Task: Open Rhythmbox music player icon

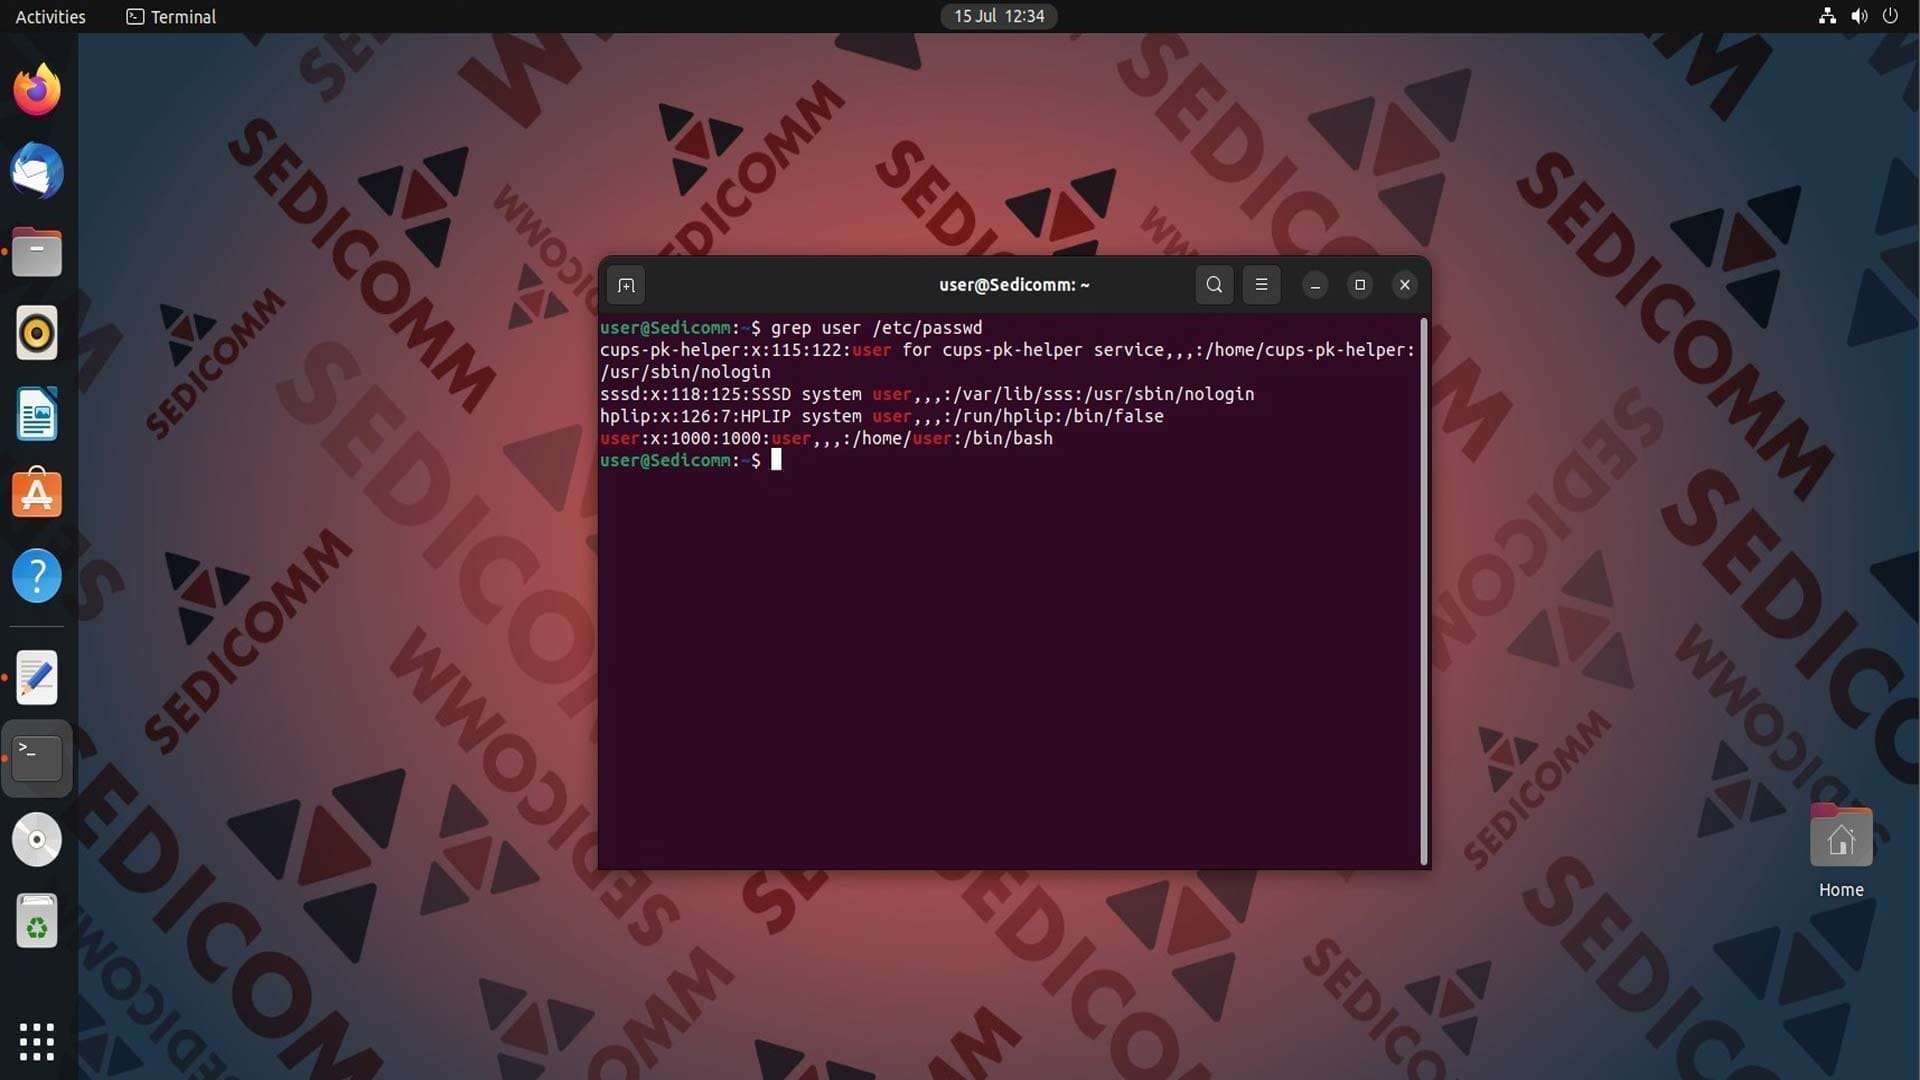Action: (x=37, y=333)
